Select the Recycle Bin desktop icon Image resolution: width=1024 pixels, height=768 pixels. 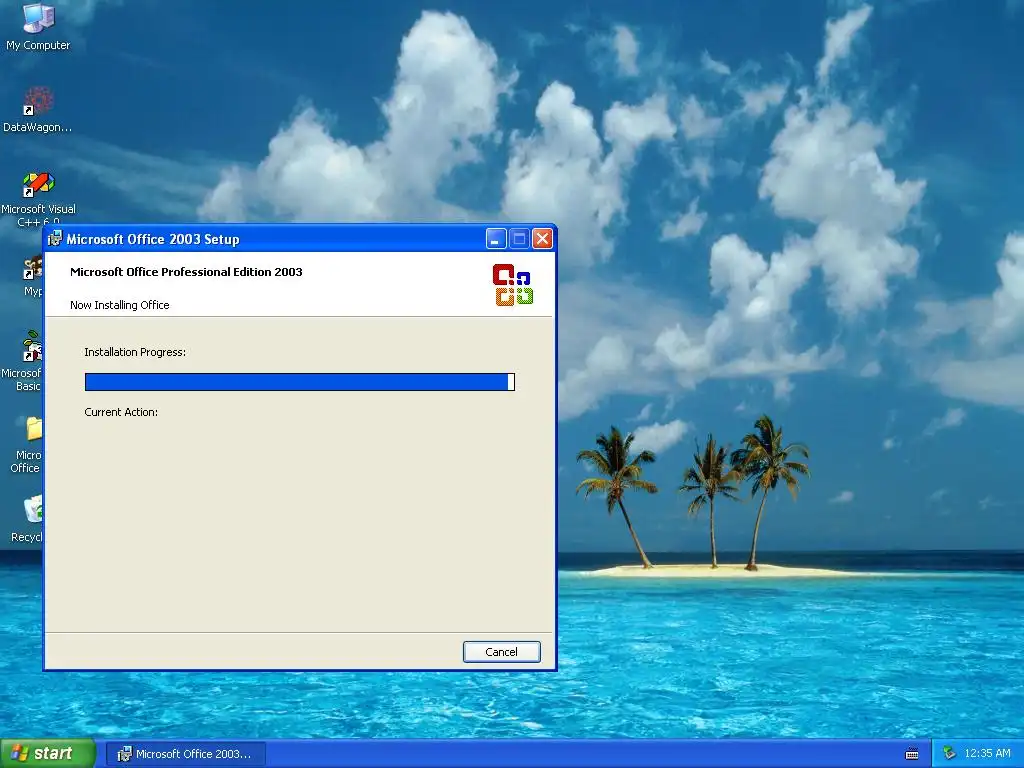tap(27, 519)
